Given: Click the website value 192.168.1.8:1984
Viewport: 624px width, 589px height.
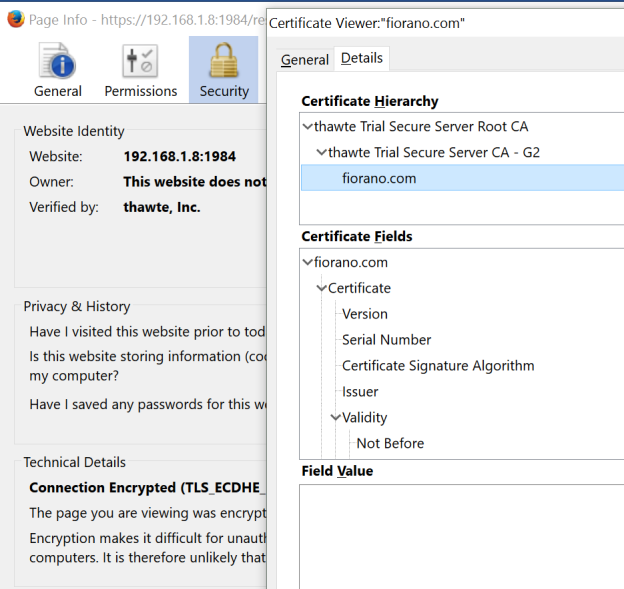Looking at the screenshot, I should [x=179, y=156].
